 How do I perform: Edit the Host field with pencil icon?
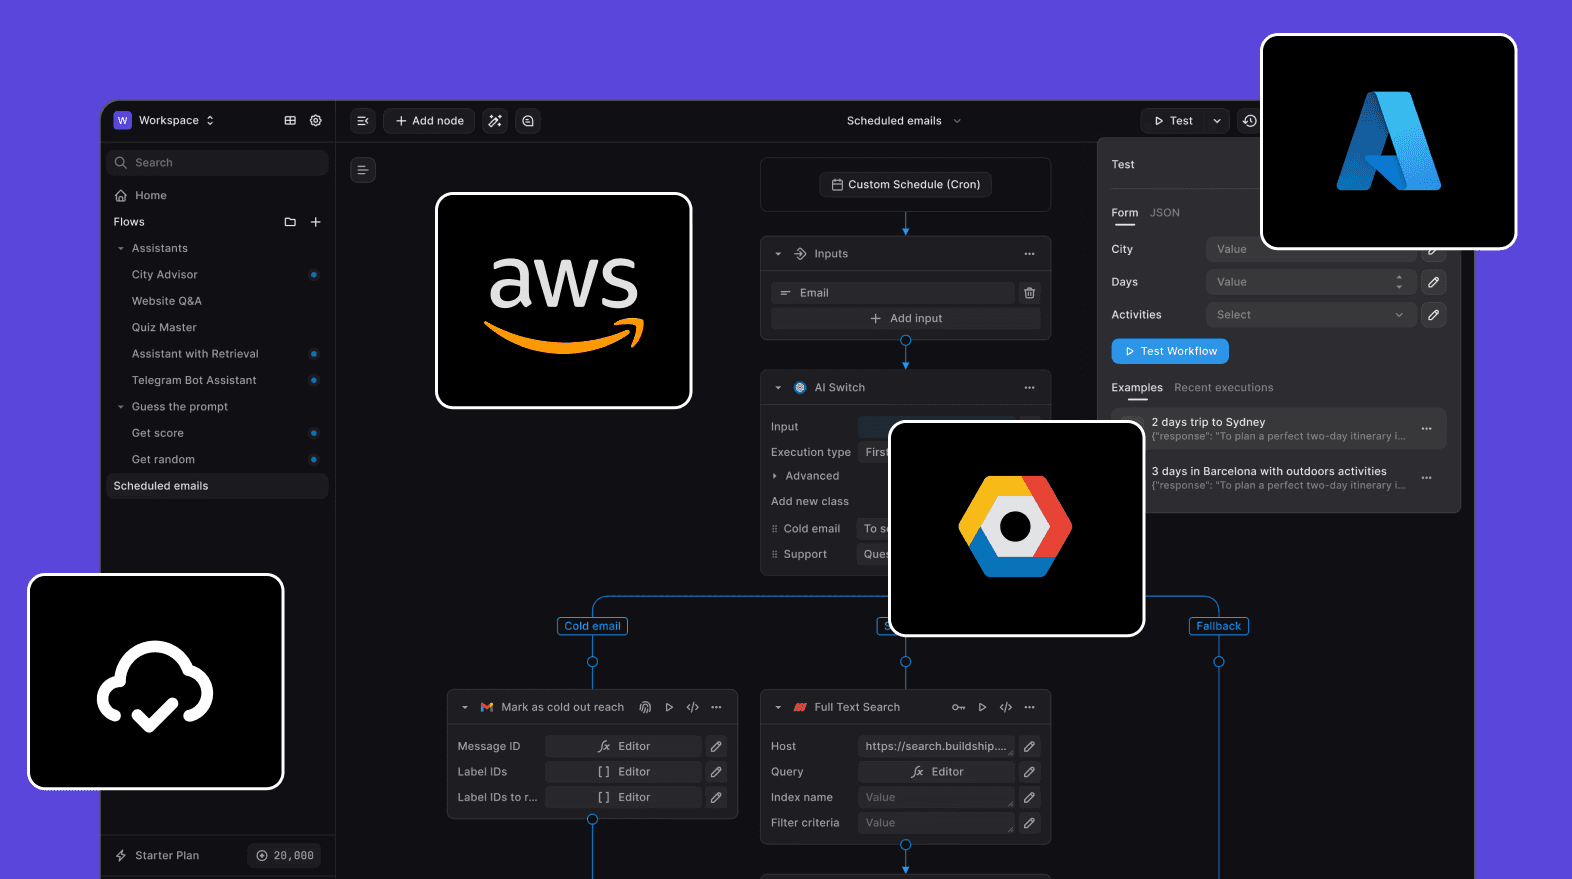click(x=1029, y=746)
